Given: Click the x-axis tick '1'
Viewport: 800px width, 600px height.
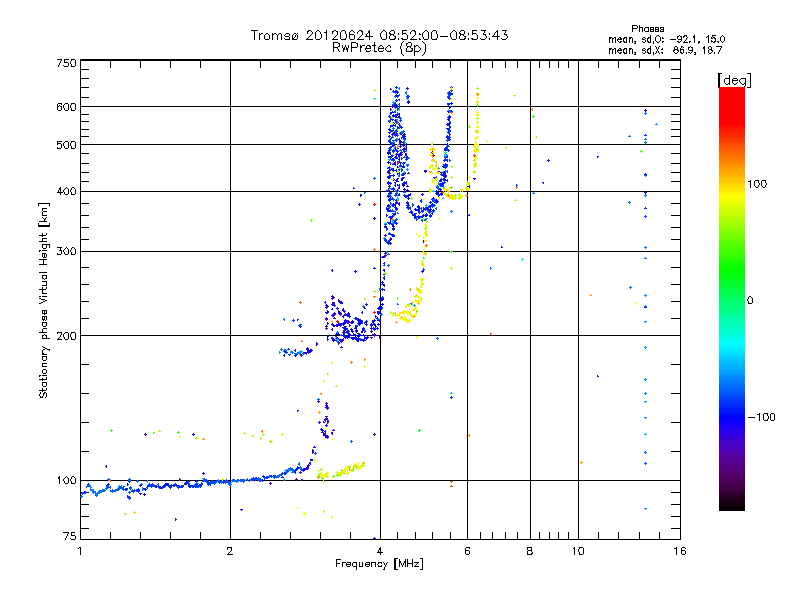Looking at the screenshot, I should coord(80,551).
